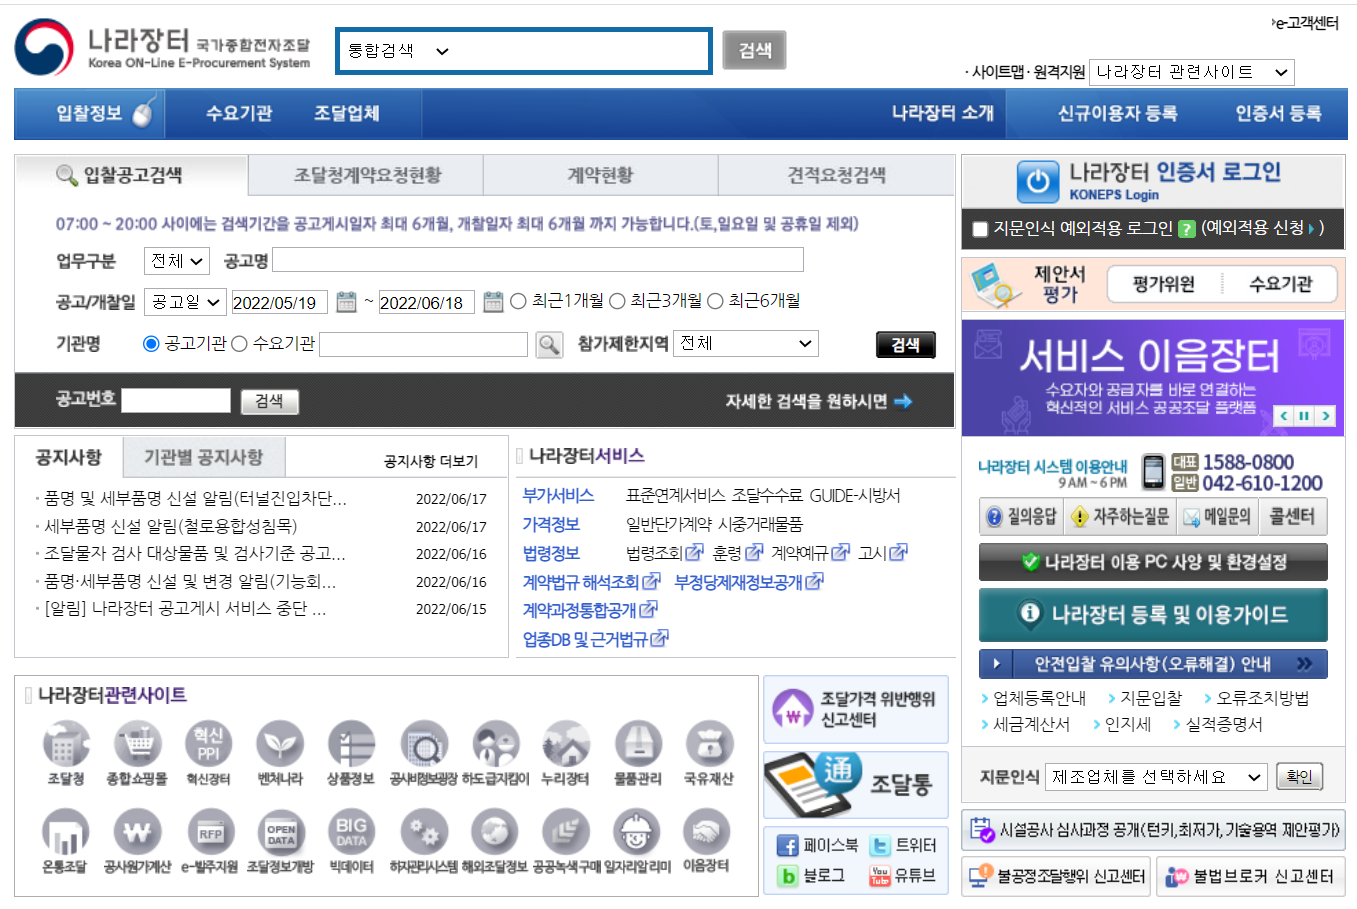1357x909 pixels.
Task: Open the 블로그 blog link
Action: (x=811, y=876)
